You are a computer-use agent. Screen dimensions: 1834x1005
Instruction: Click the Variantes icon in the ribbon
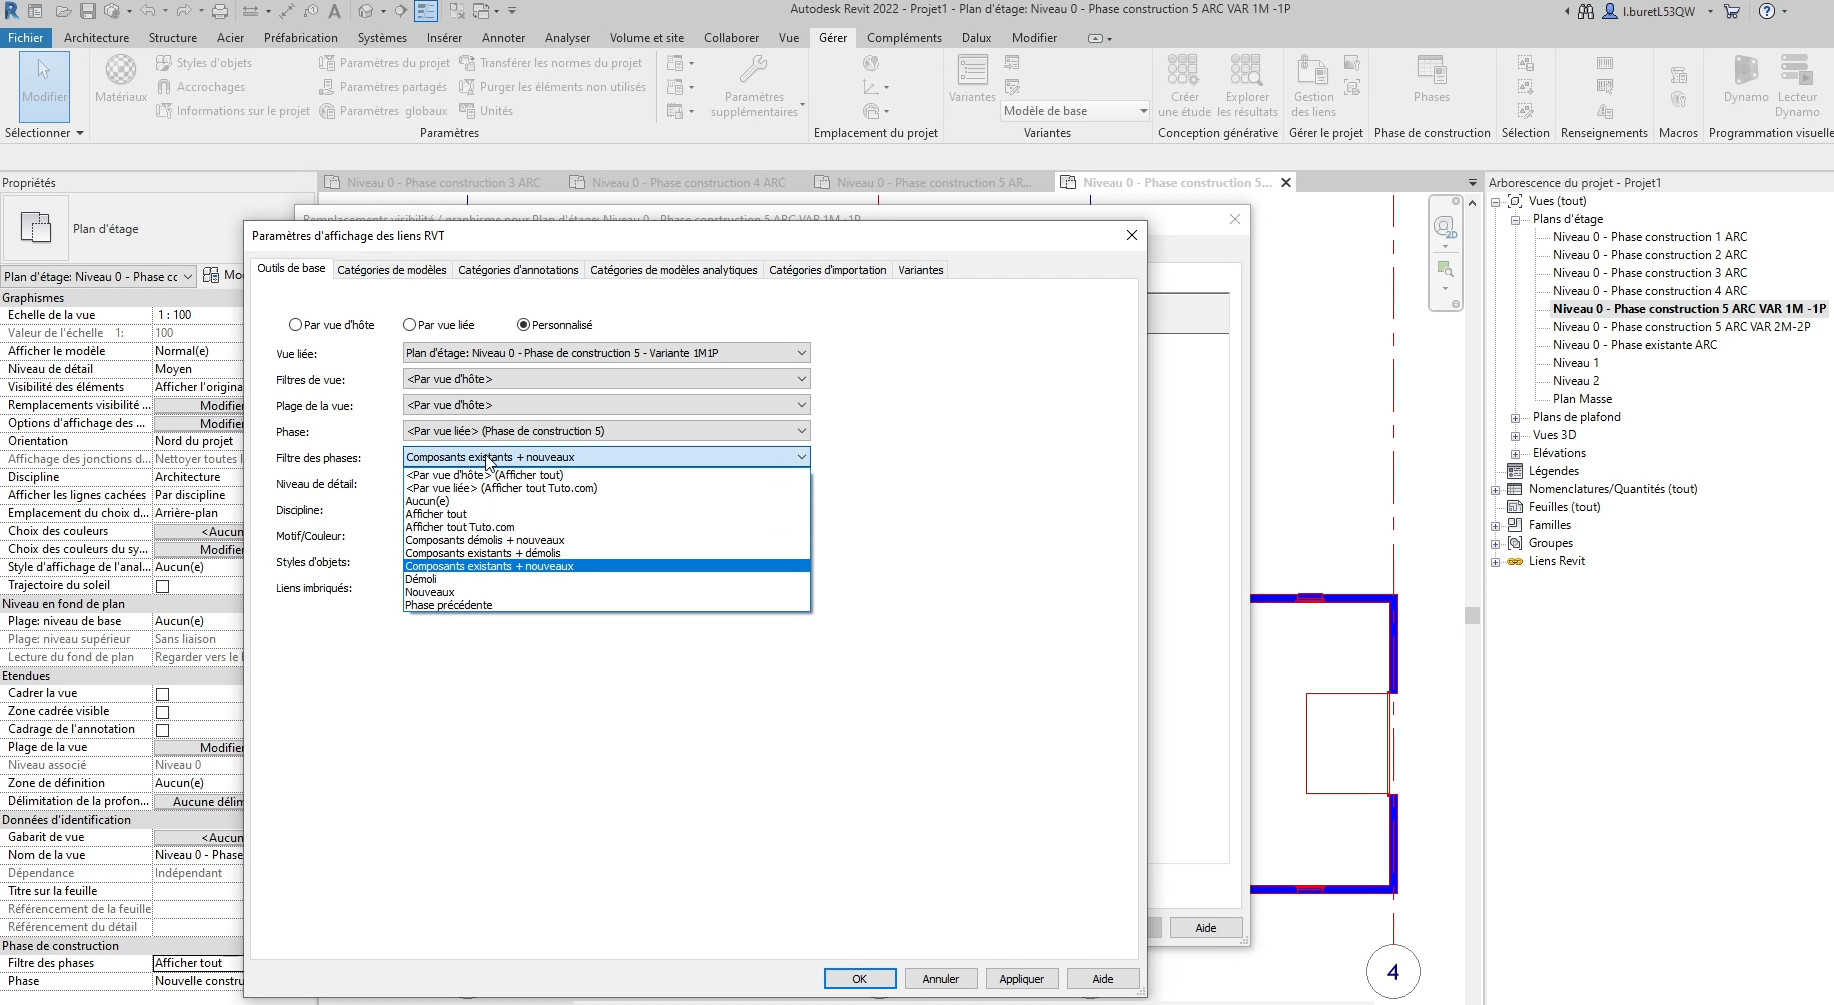(972, 72)
